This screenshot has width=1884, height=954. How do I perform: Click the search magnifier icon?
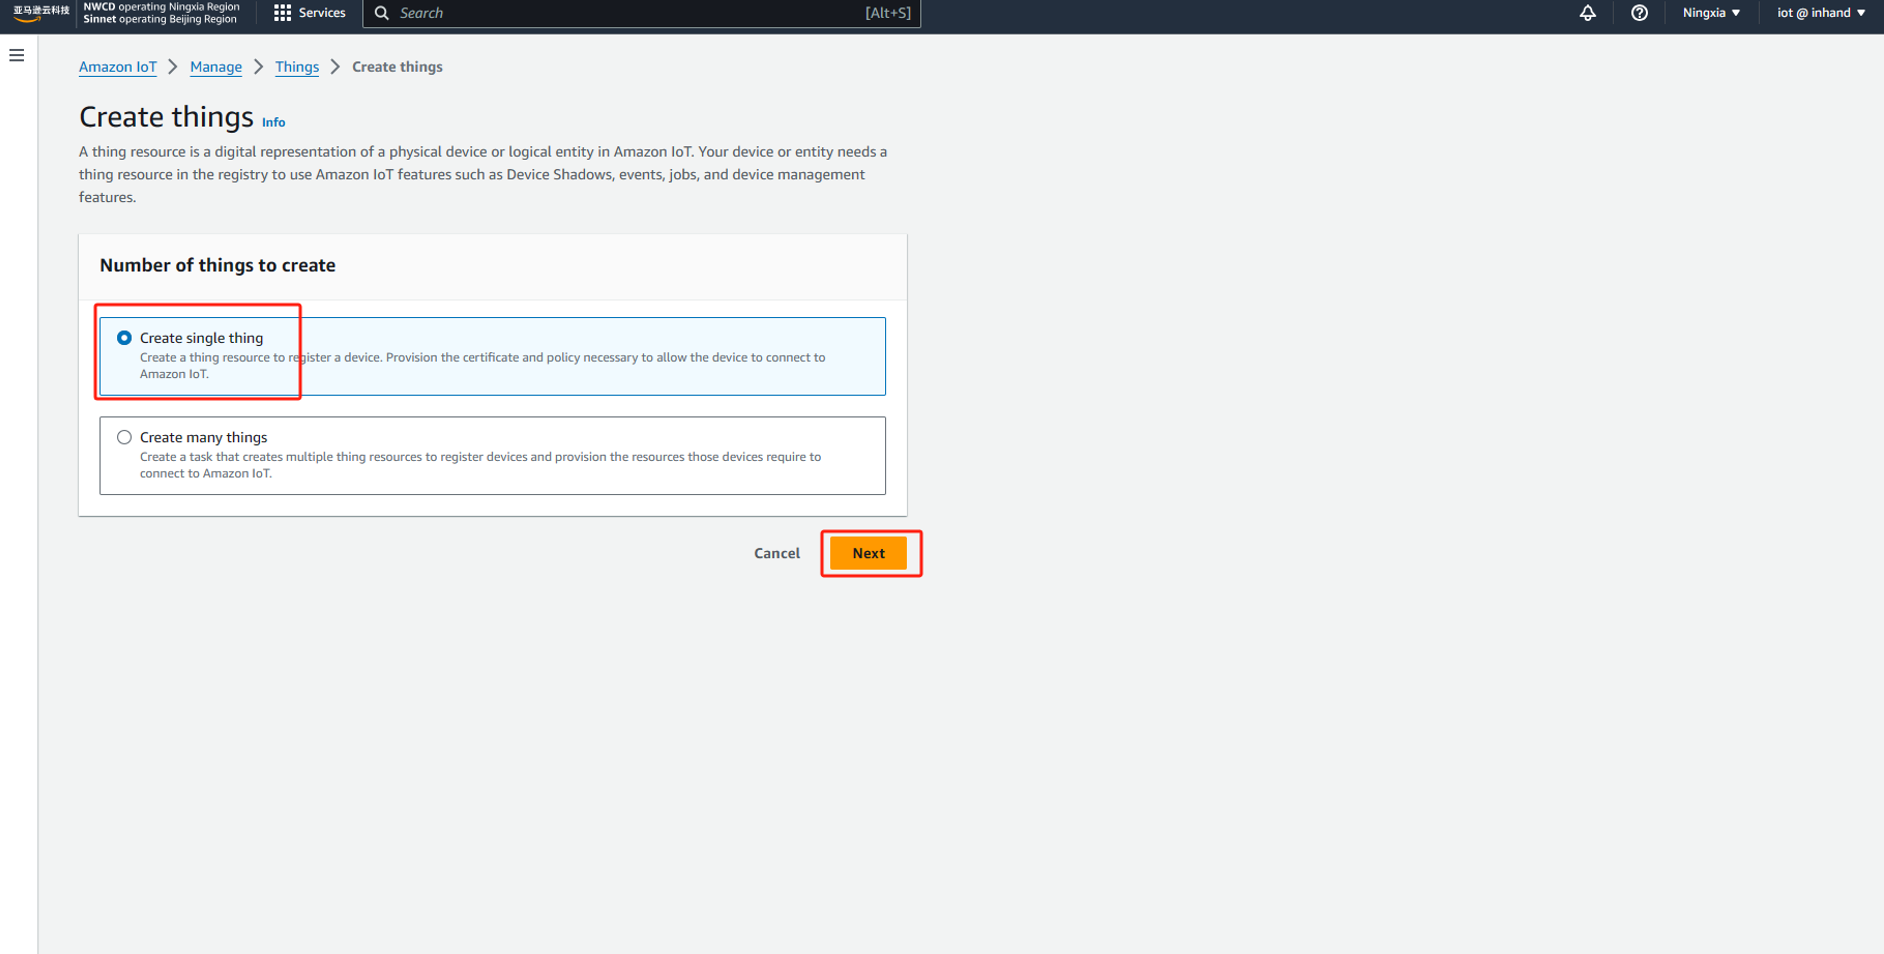click(382, 13)
